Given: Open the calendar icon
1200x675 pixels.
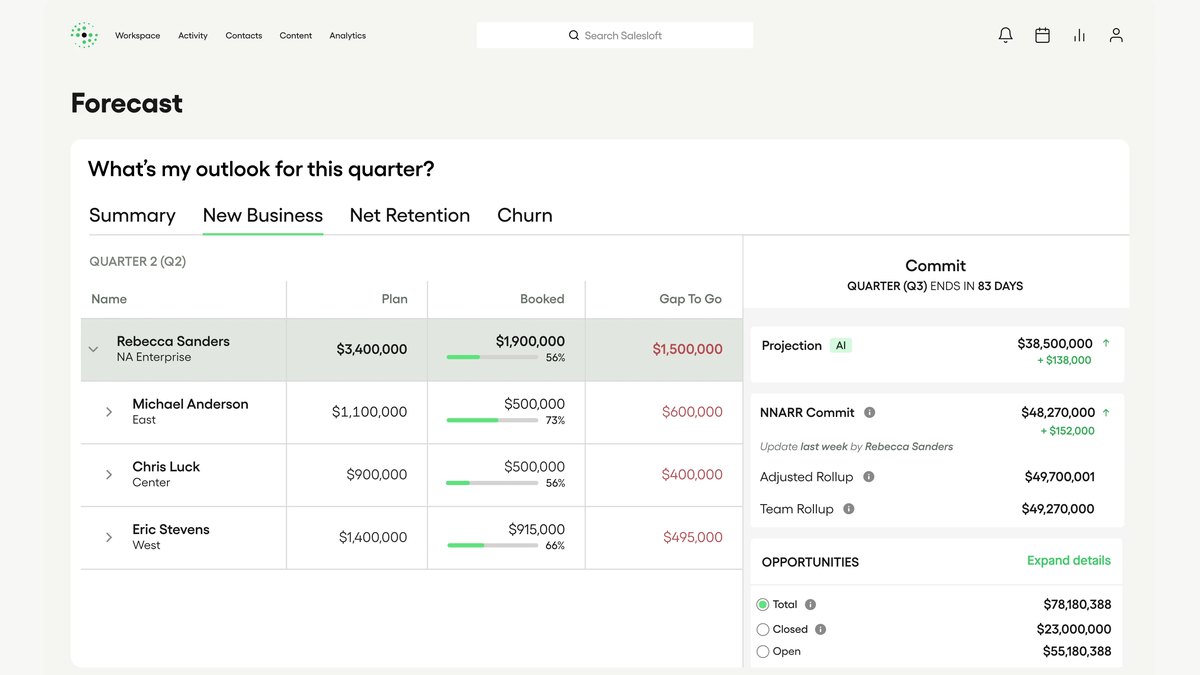Looking at the screenshot, I should [1042, 35].
